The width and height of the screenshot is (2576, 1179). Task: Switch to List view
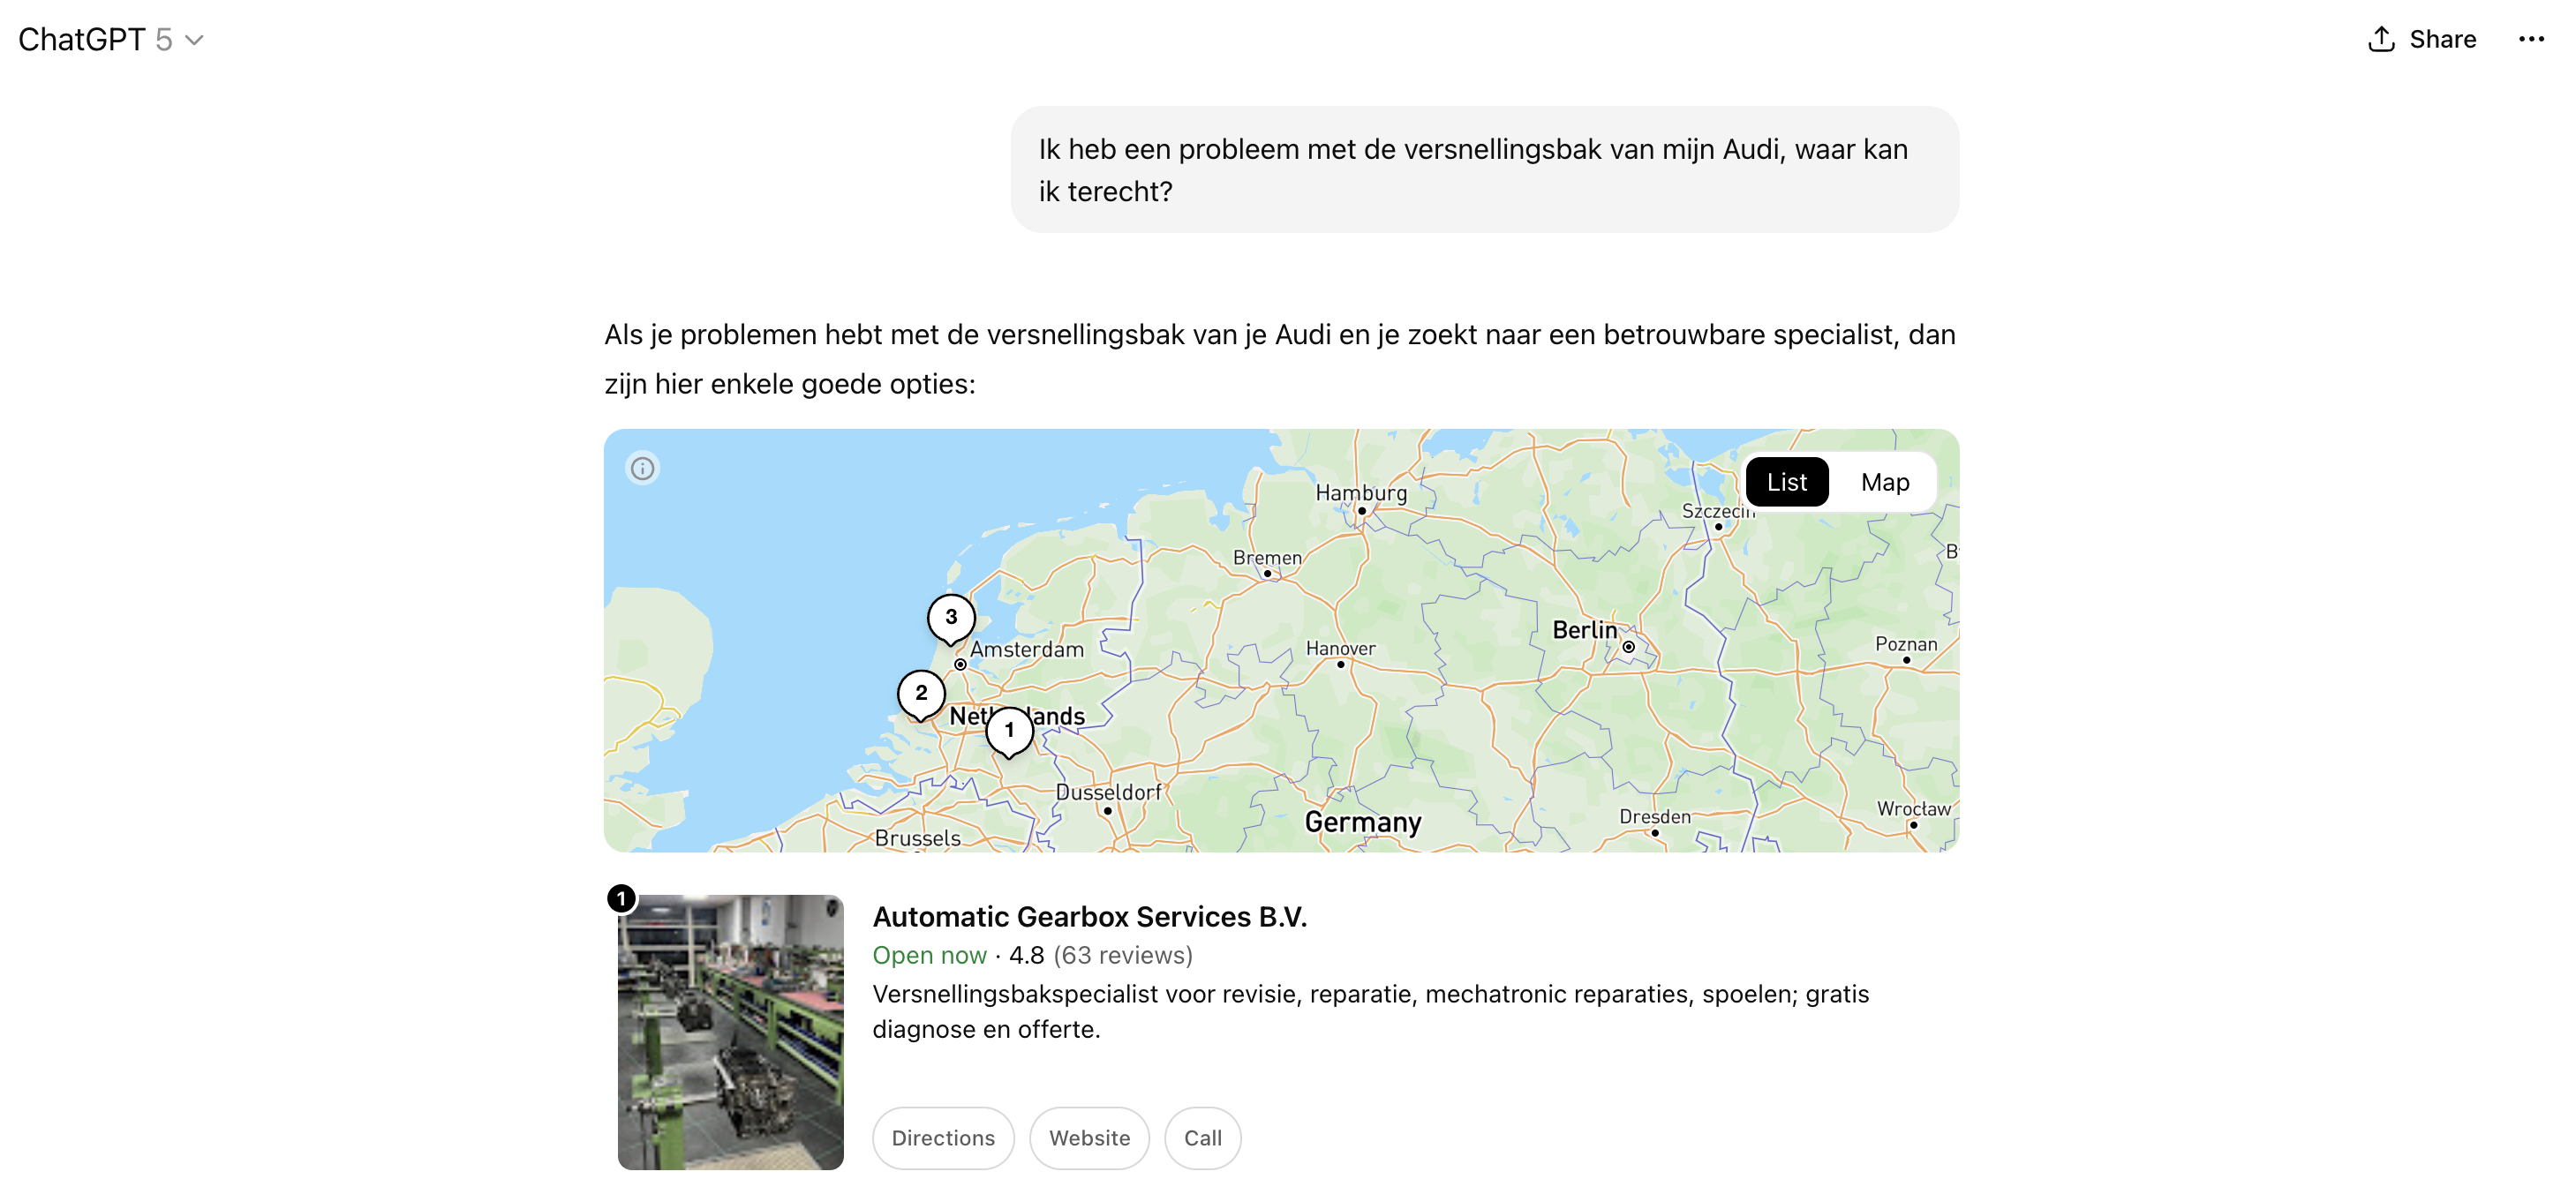1786,482
